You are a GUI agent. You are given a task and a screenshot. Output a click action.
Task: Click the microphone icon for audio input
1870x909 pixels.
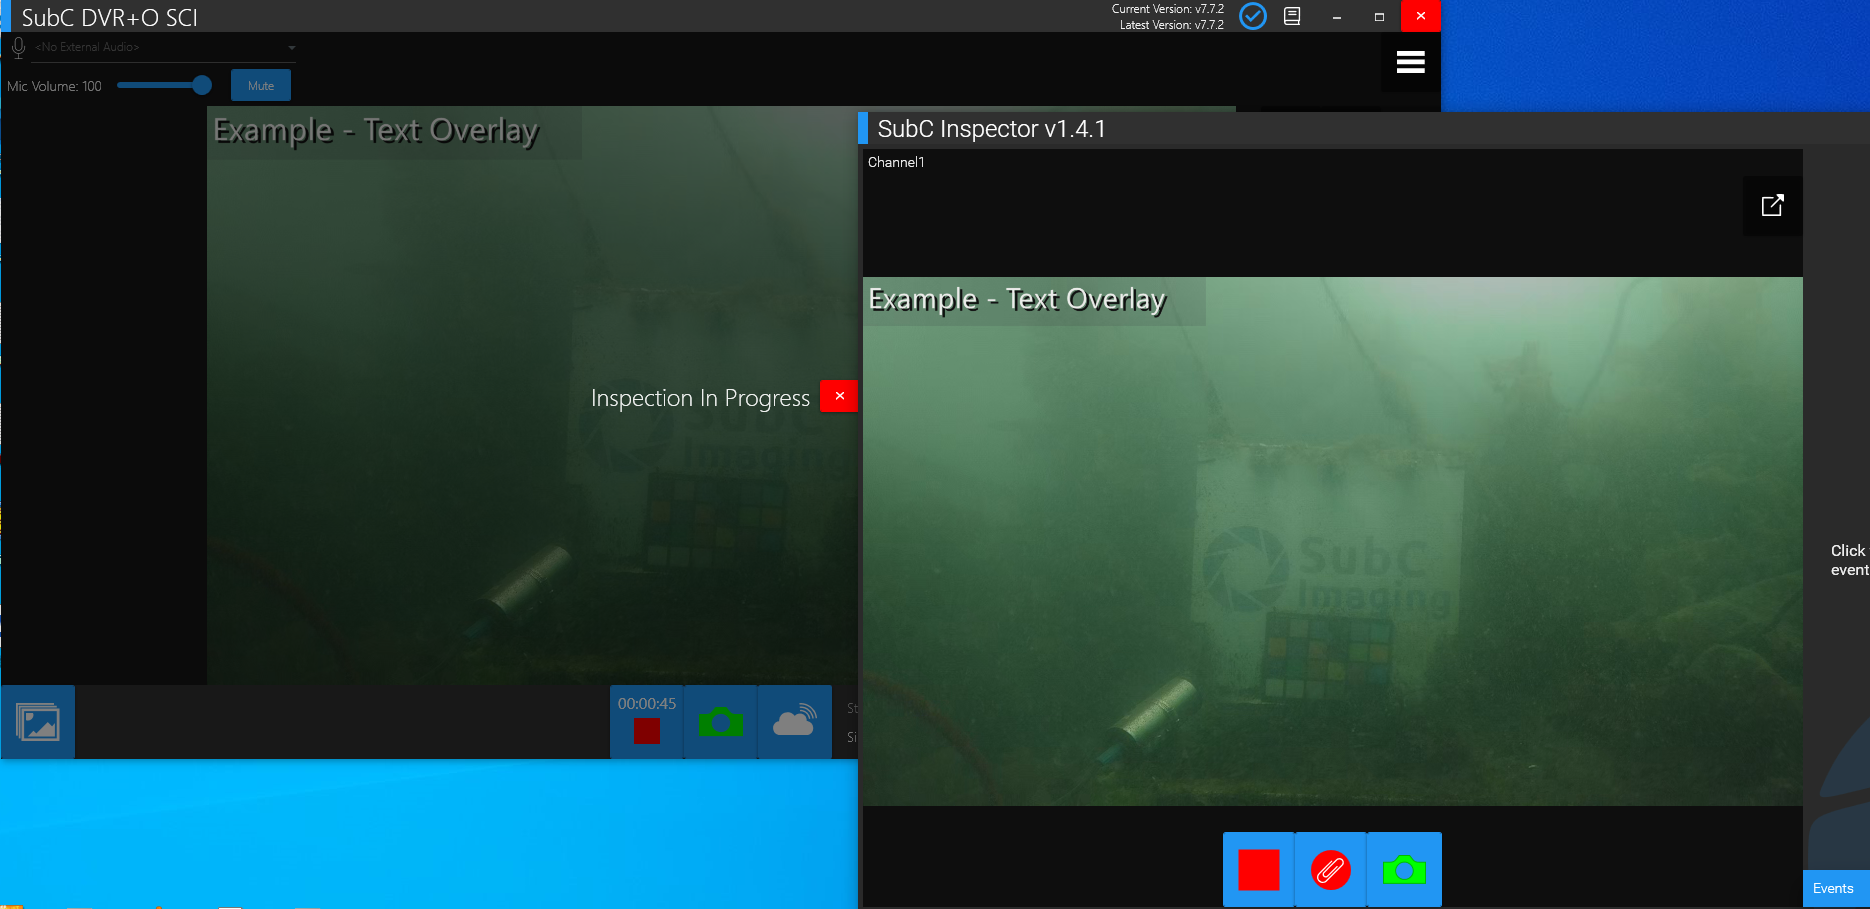pos(18,47)
